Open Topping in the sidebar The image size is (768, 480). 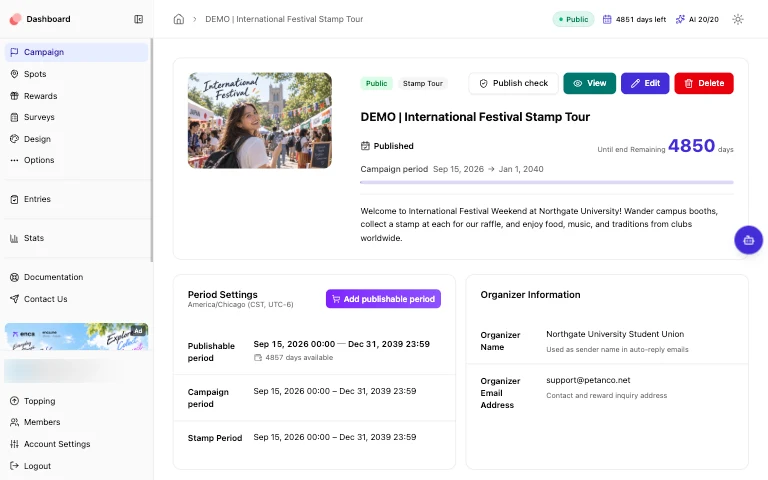tap(76, 401)
